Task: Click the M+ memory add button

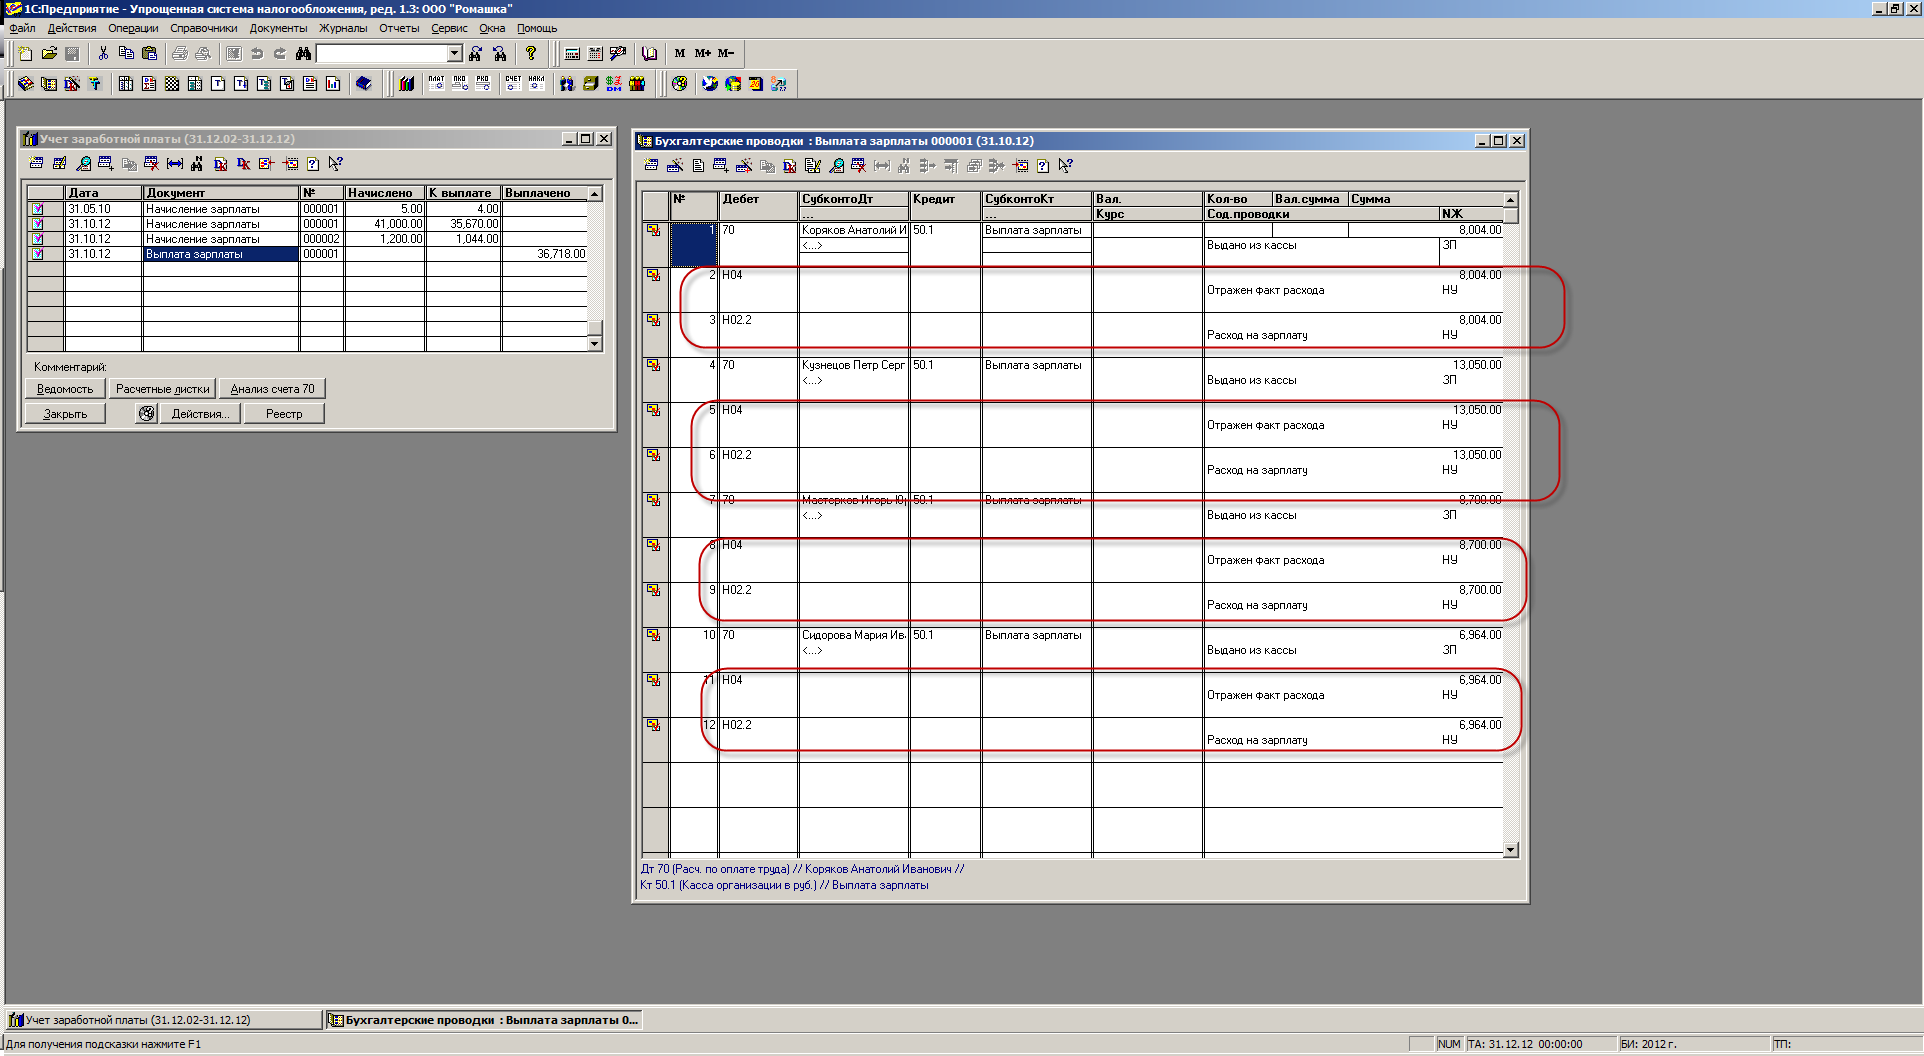Action: tap(703, 53)
